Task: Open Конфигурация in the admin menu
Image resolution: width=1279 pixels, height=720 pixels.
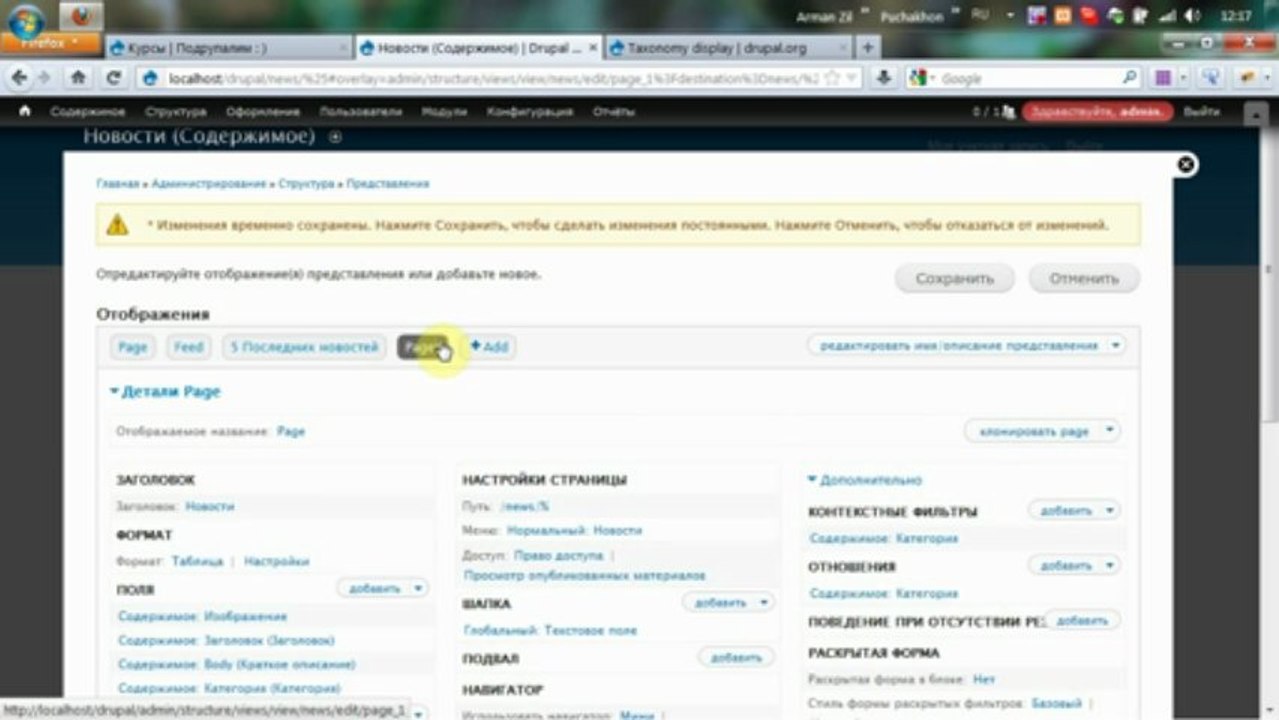Action: click(x=530, y=112)
